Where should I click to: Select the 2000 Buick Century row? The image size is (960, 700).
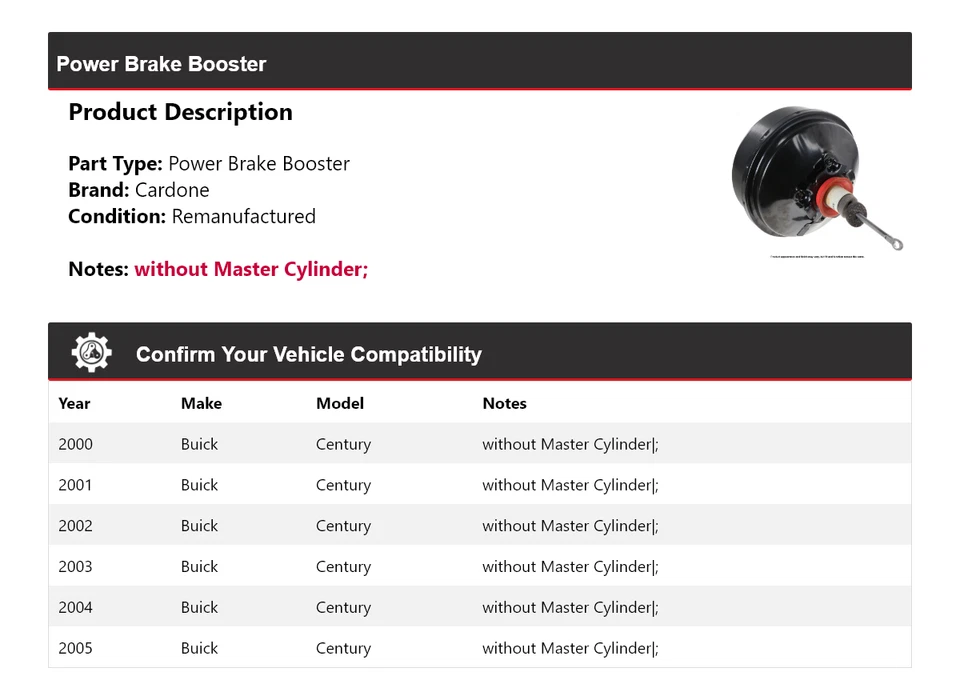(480, 443)
